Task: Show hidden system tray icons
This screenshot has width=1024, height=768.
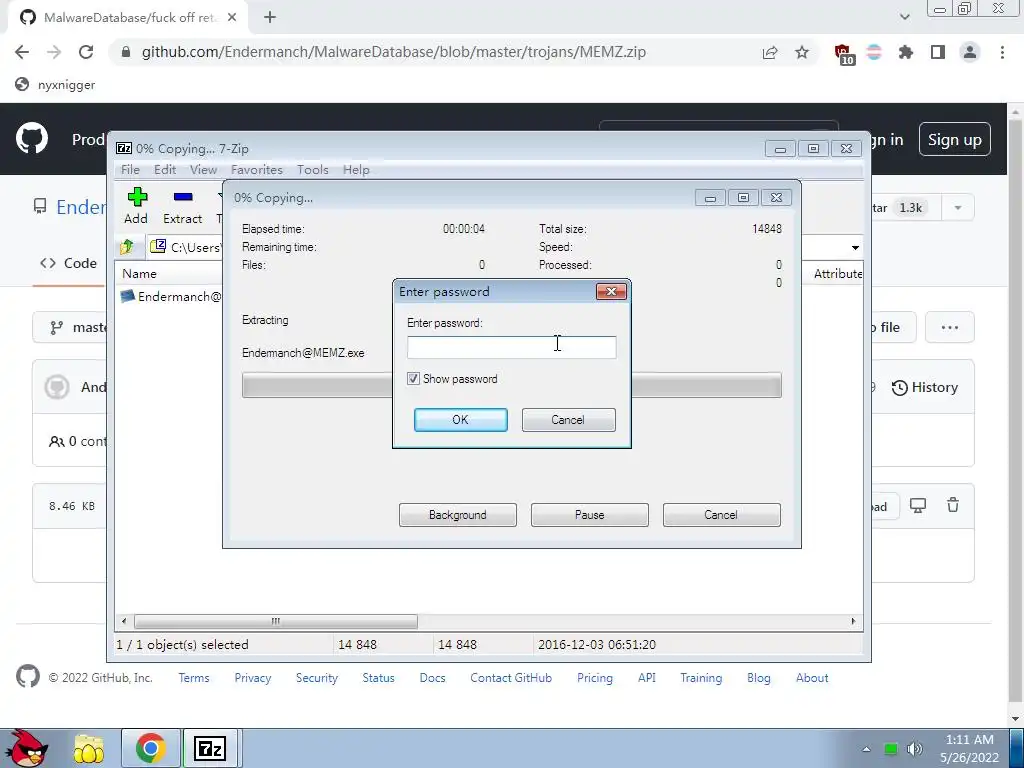Action: pos(866,749)
